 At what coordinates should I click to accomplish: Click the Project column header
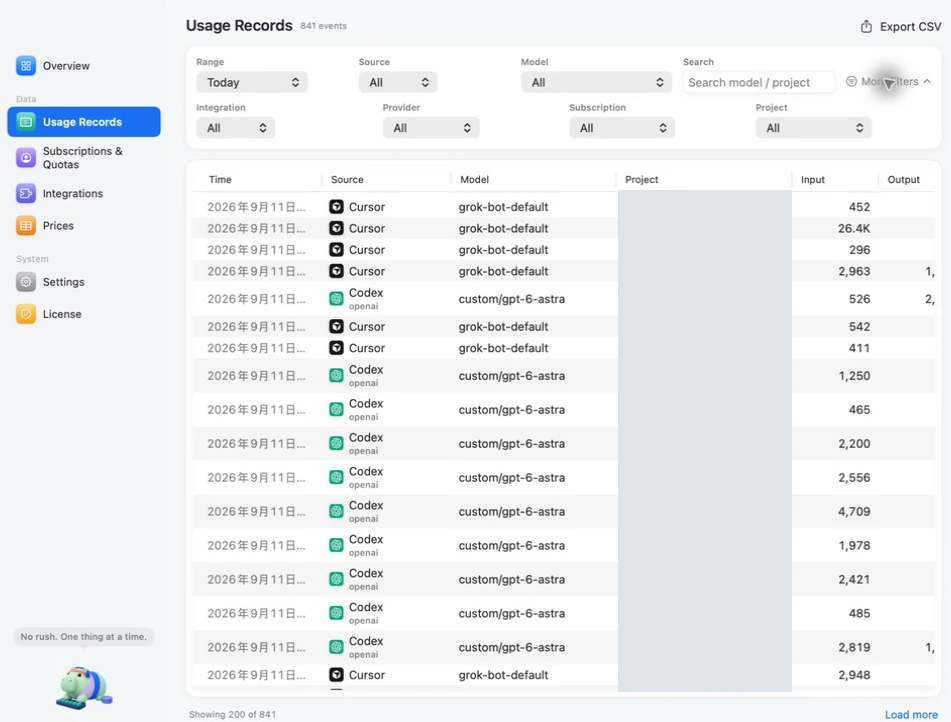pyautogui.click(x=642, y=180)
